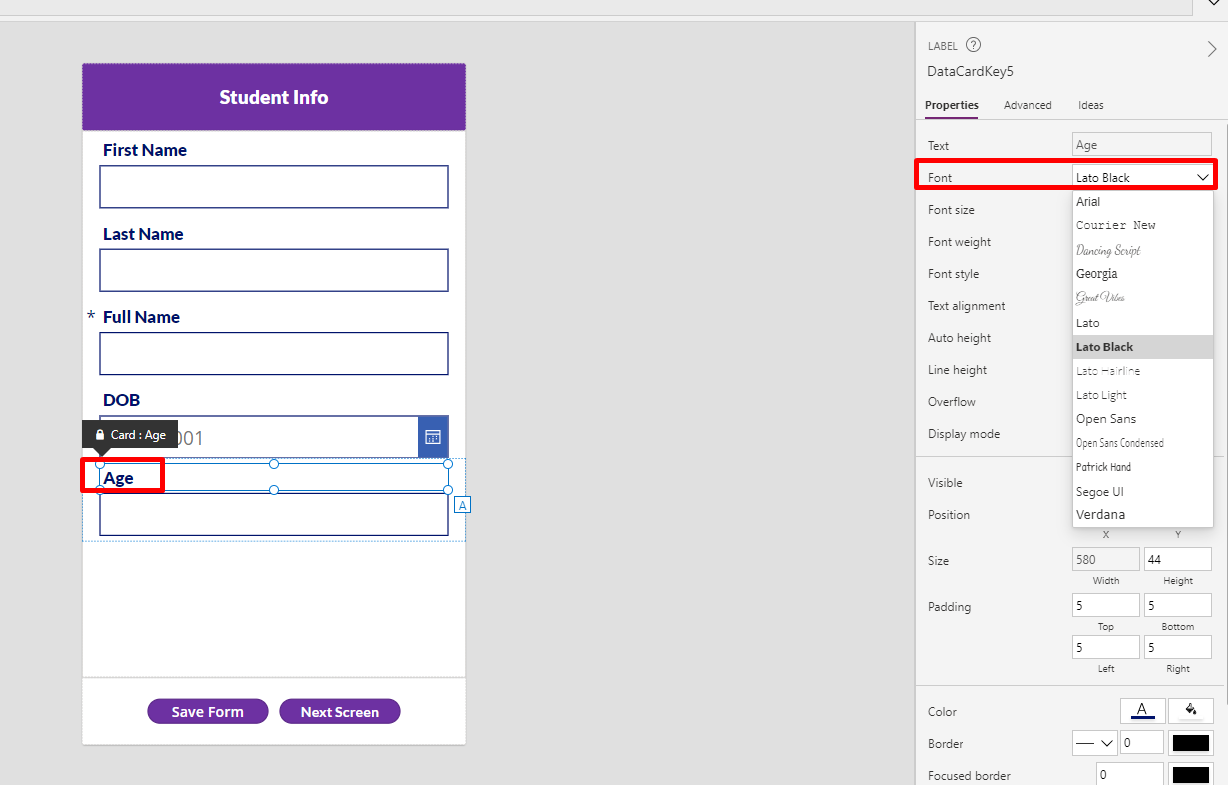Click the border thickness field showing 0

(x=1141, y=743)
